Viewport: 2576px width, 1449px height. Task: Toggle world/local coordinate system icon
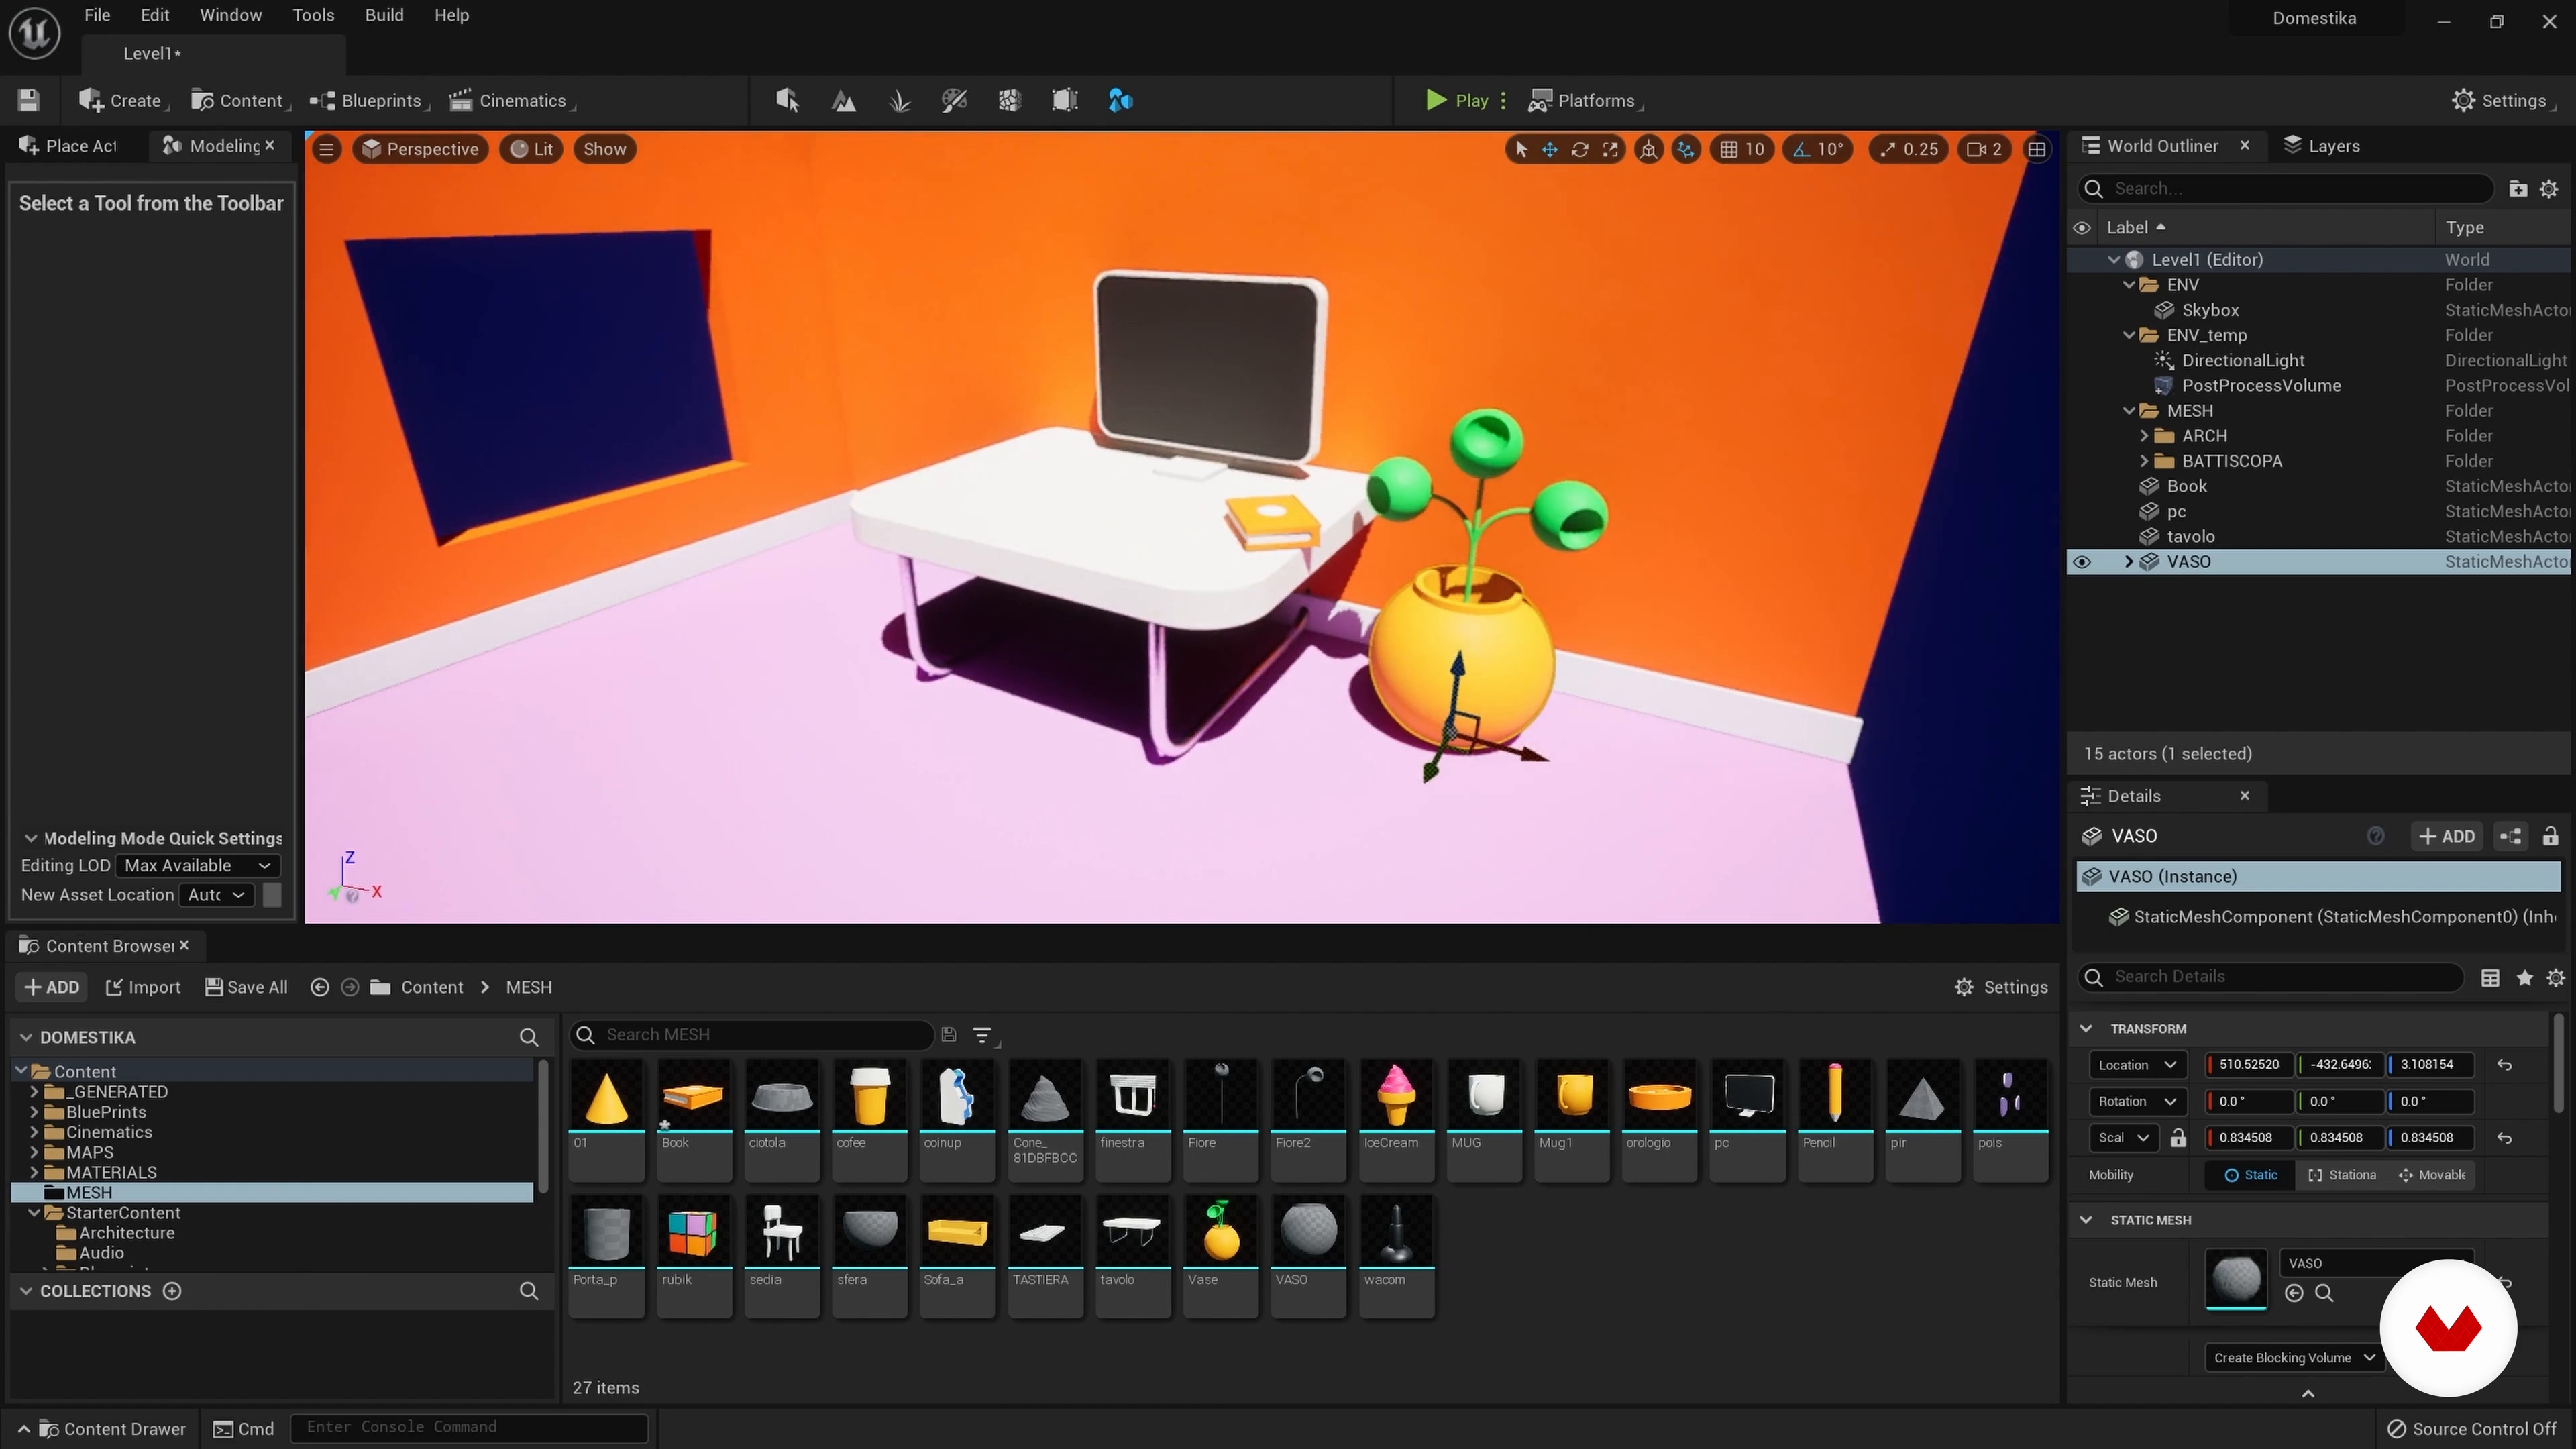pyautogui.click(x=1648, y=149)
